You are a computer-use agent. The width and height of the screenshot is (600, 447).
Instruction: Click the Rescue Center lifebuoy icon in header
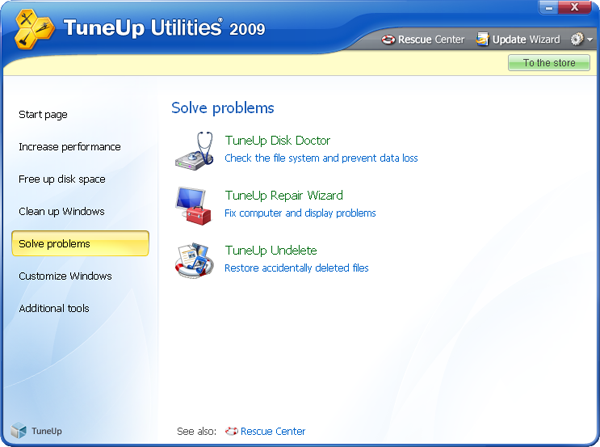[x=388, y=39]
